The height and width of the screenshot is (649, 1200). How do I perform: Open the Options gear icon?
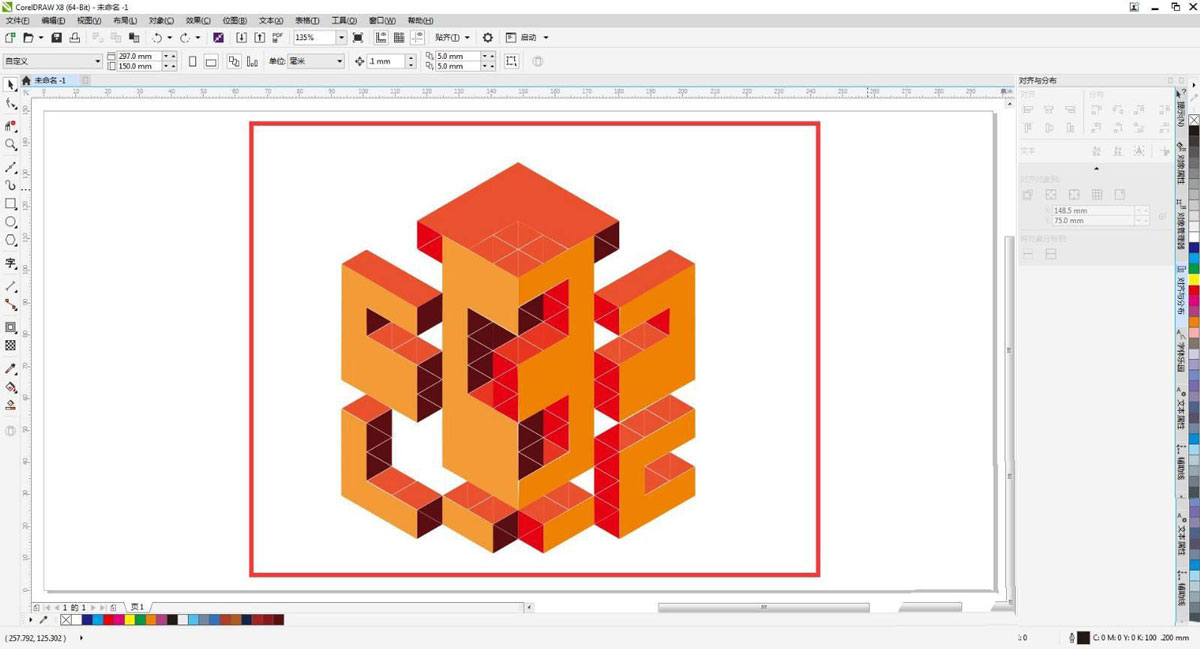point(488,38)
